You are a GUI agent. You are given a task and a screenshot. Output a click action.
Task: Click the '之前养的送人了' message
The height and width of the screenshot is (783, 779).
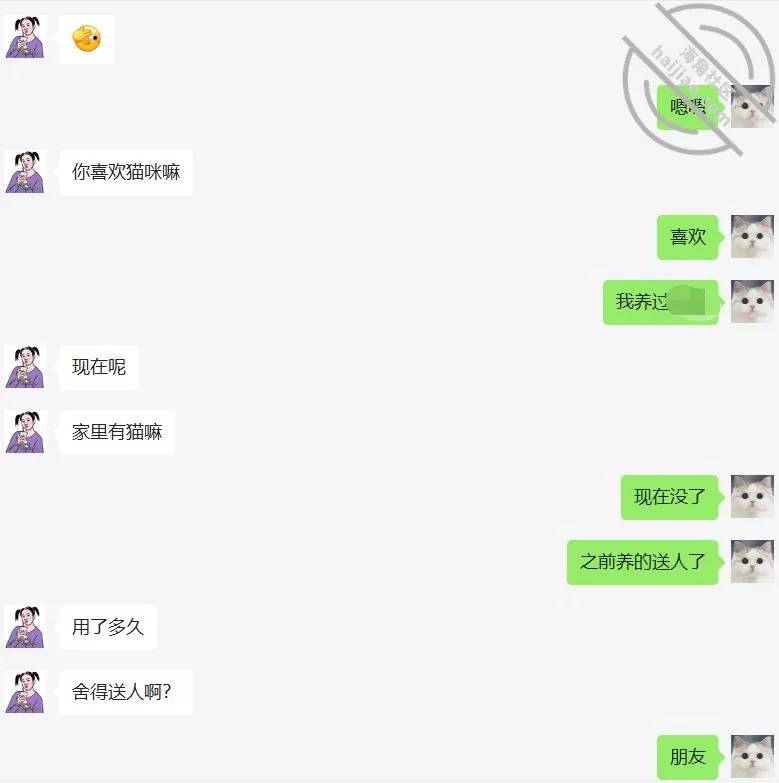point(643,562)
